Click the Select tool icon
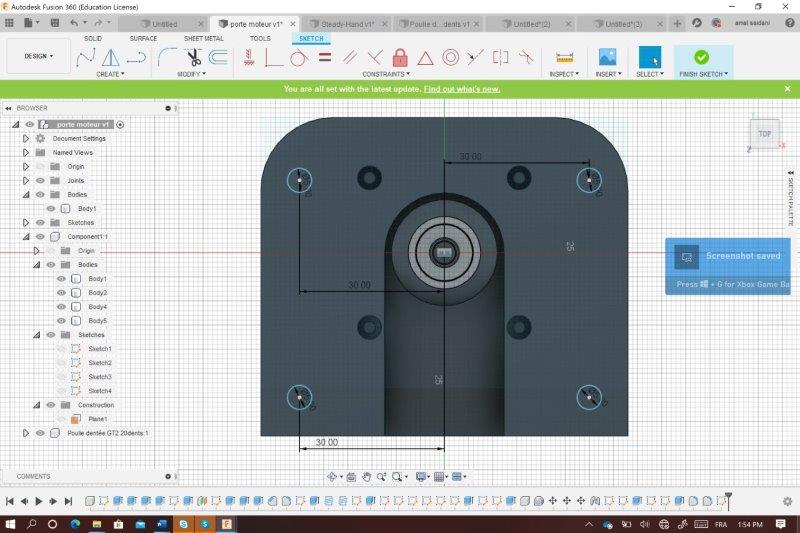The height and width of the screenshot is (533, 800). point(649,57)
